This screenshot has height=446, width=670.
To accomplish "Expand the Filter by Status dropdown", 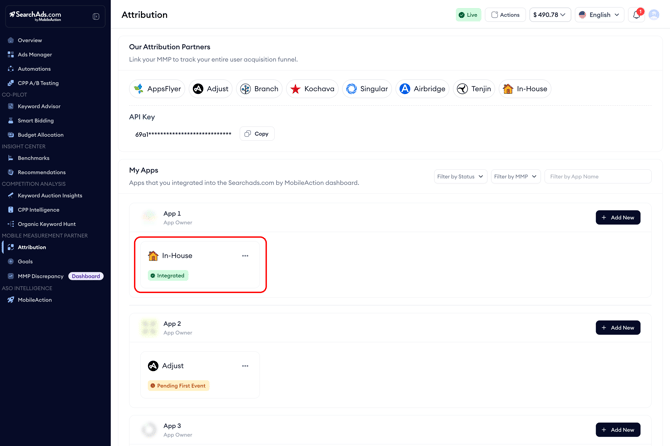I will pos(460,177).
